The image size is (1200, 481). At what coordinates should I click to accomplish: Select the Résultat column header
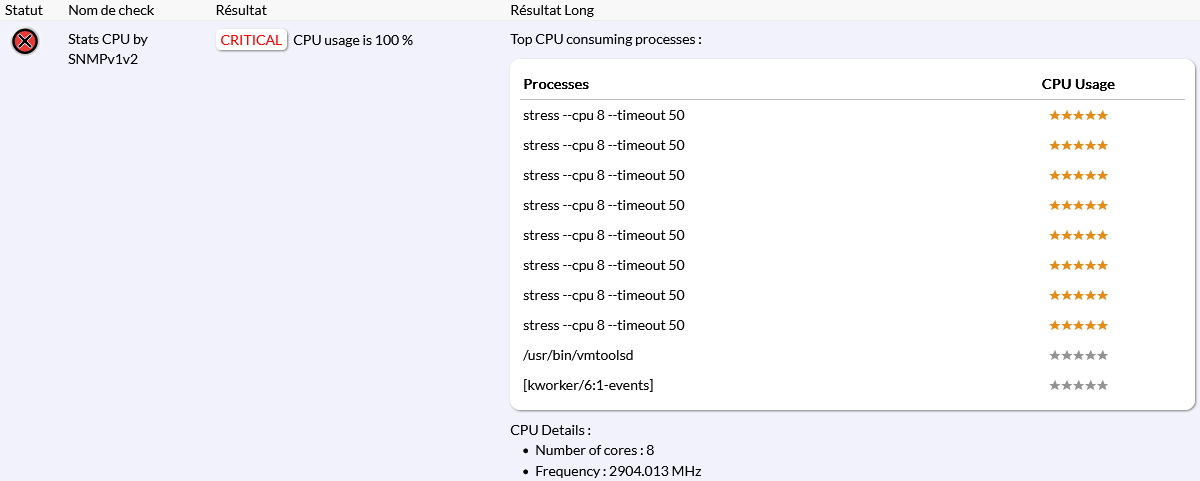(241, 10)
